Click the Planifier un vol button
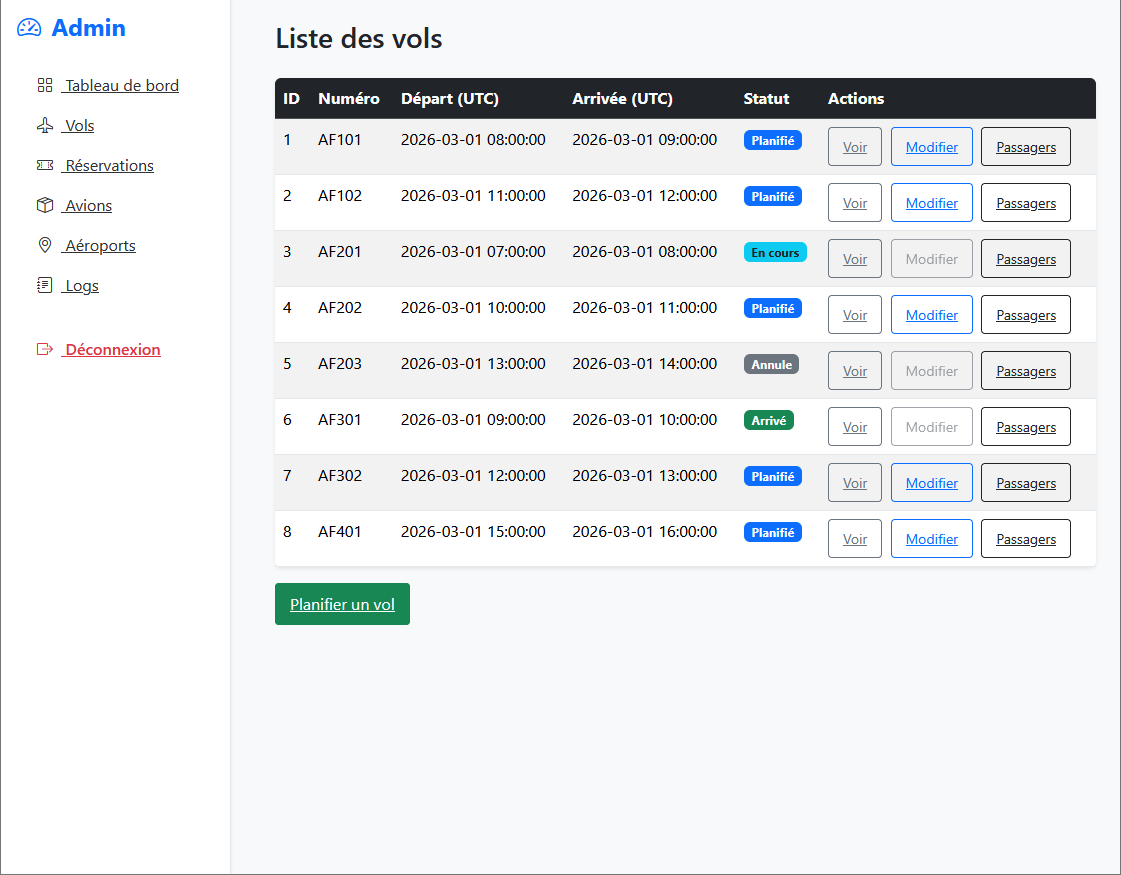The height and width of the screenshot is (875, 1121). point(342,604)
